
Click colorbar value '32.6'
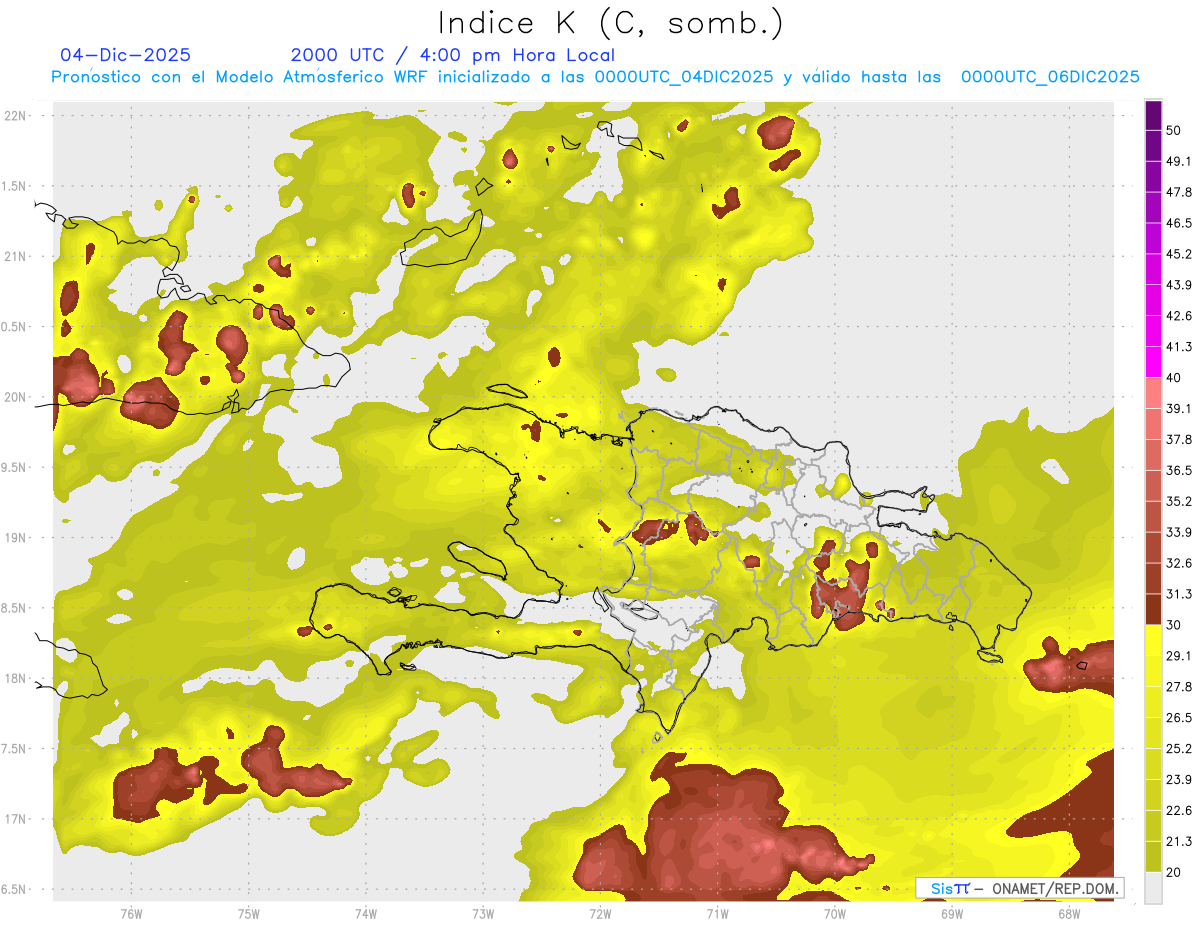[x=1179, y=563]
